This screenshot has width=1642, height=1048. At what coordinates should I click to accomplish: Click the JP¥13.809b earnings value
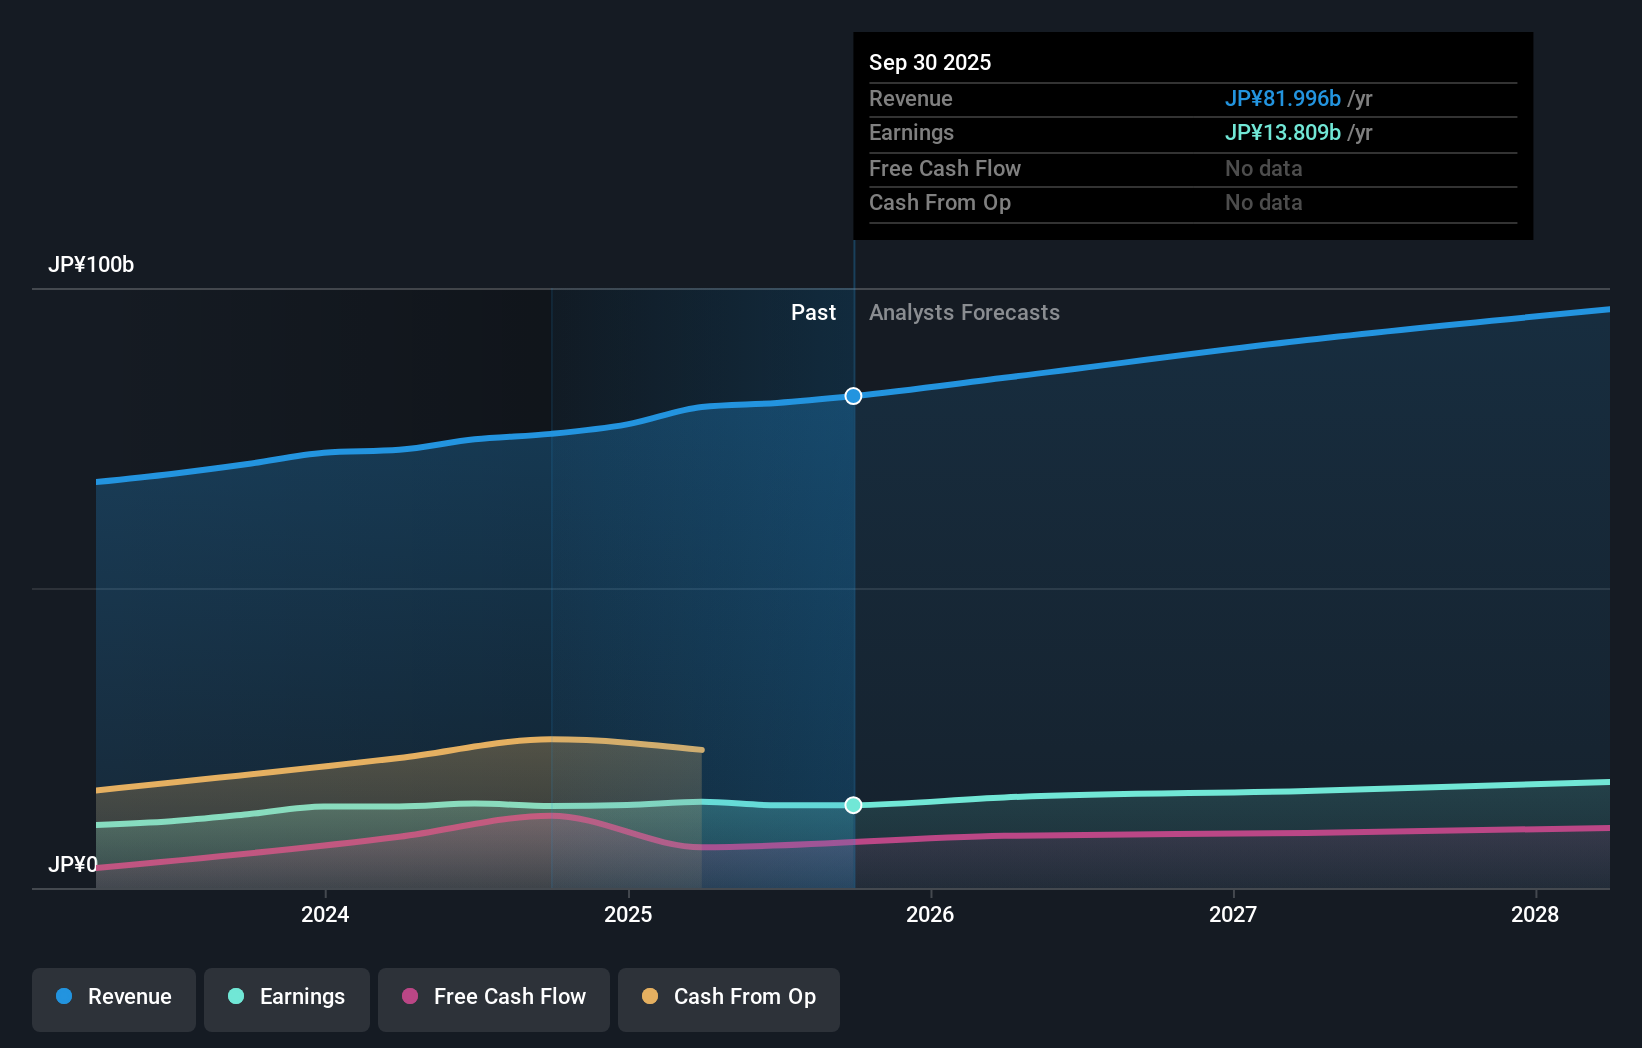tap(1283, 132)
